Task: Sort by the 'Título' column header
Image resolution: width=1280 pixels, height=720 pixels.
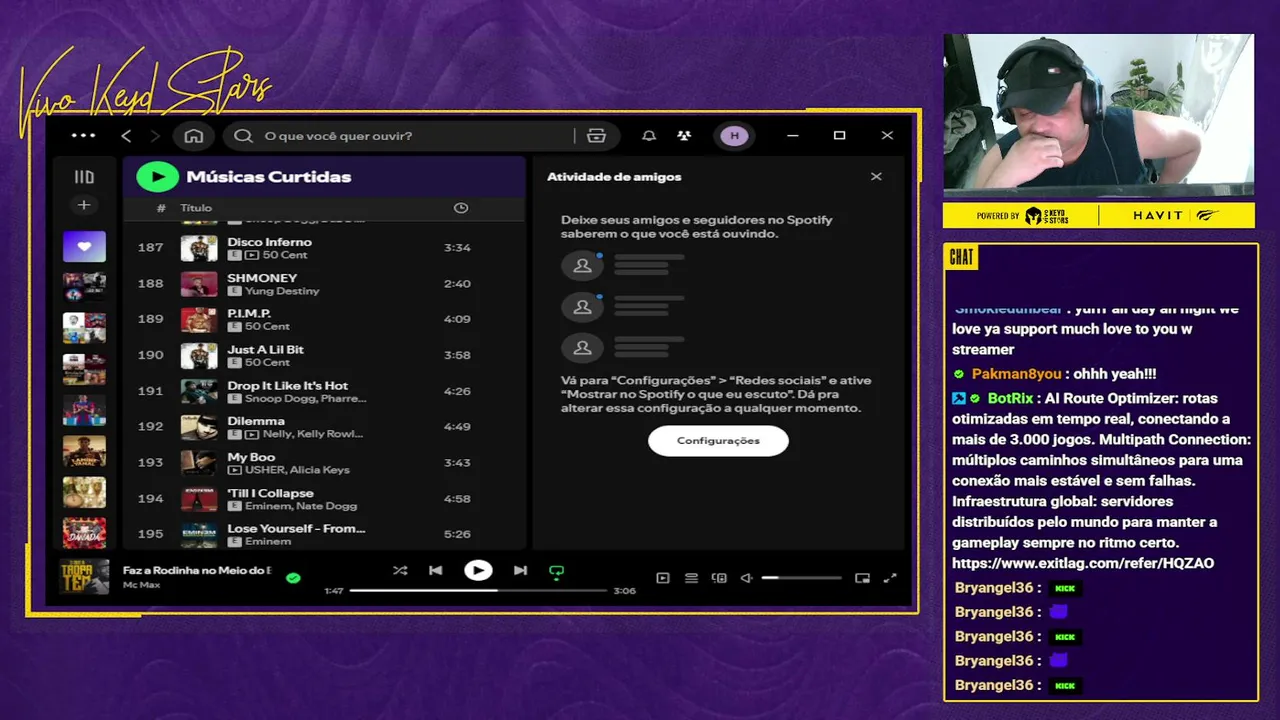Action: pos(196,208)
